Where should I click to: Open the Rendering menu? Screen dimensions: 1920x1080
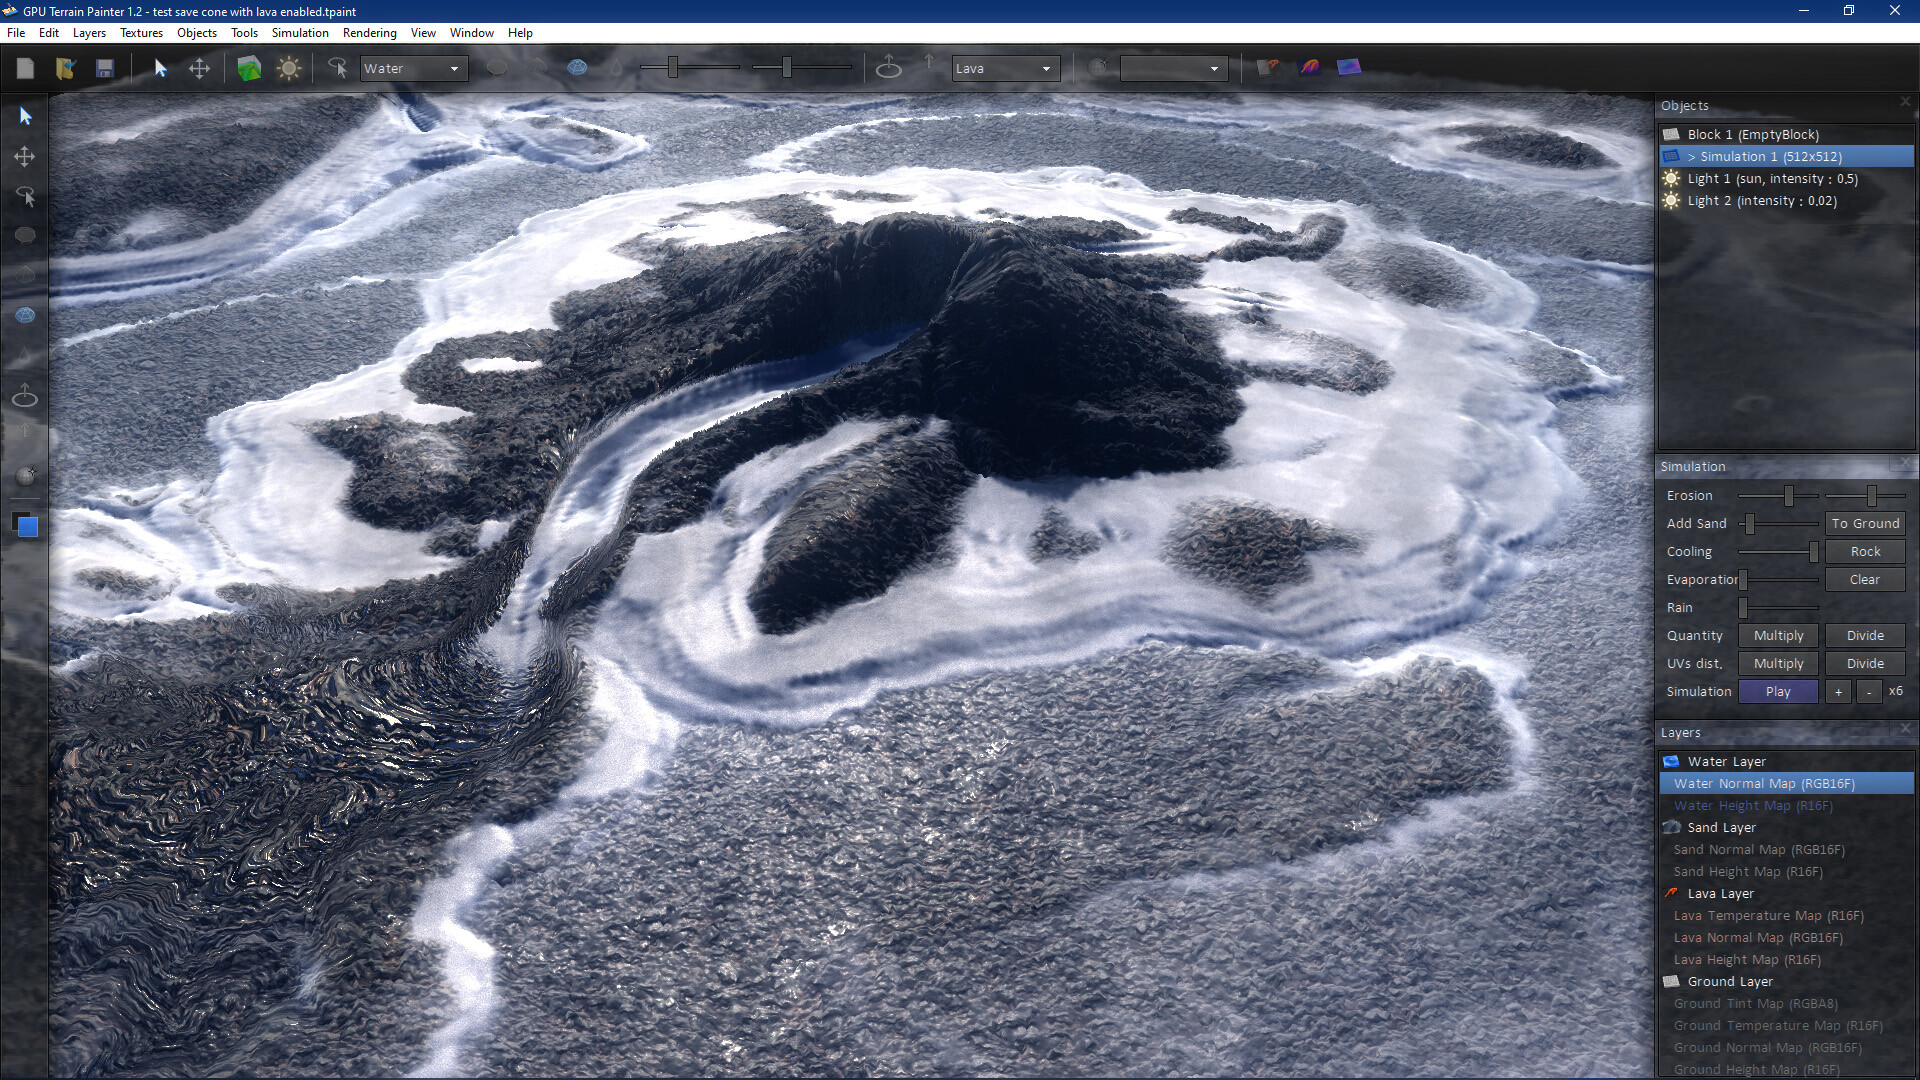tap(369, 32)
